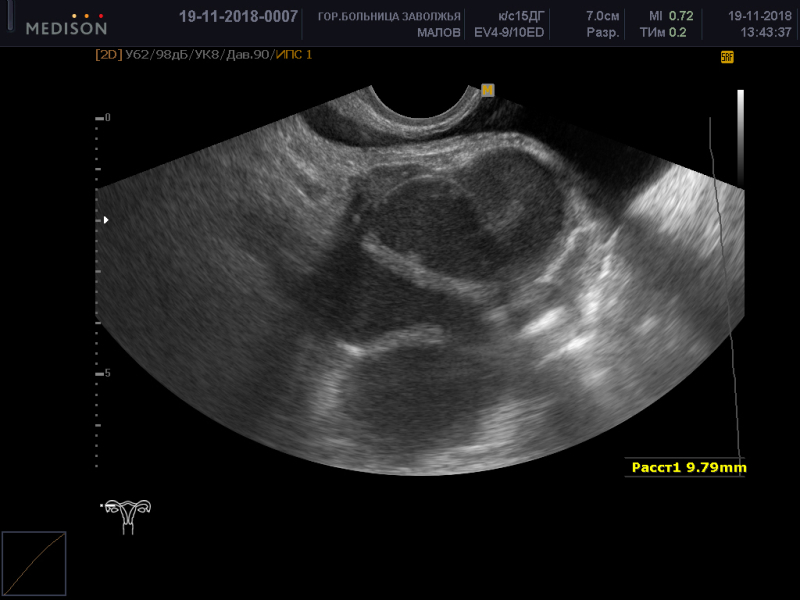800x600 pixels.
Task: Click the grayscale bar
Action: [x=740, y=139]
